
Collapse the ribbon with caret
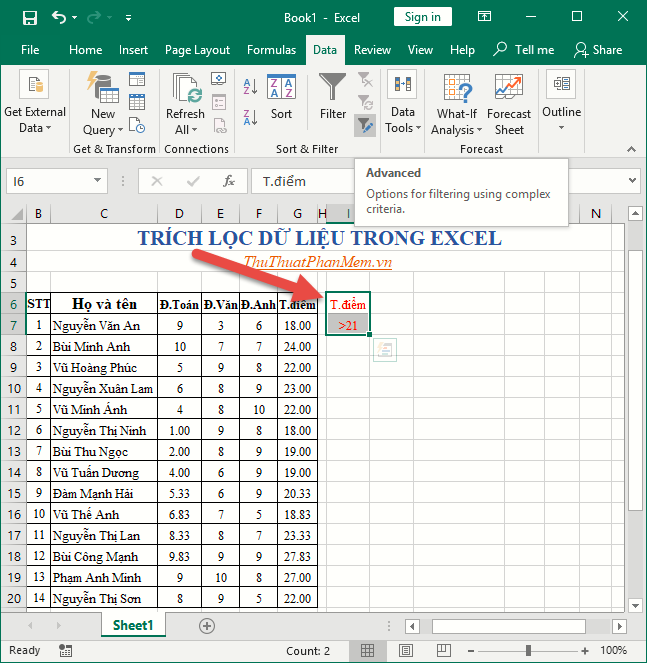click(x=631, y=149)
